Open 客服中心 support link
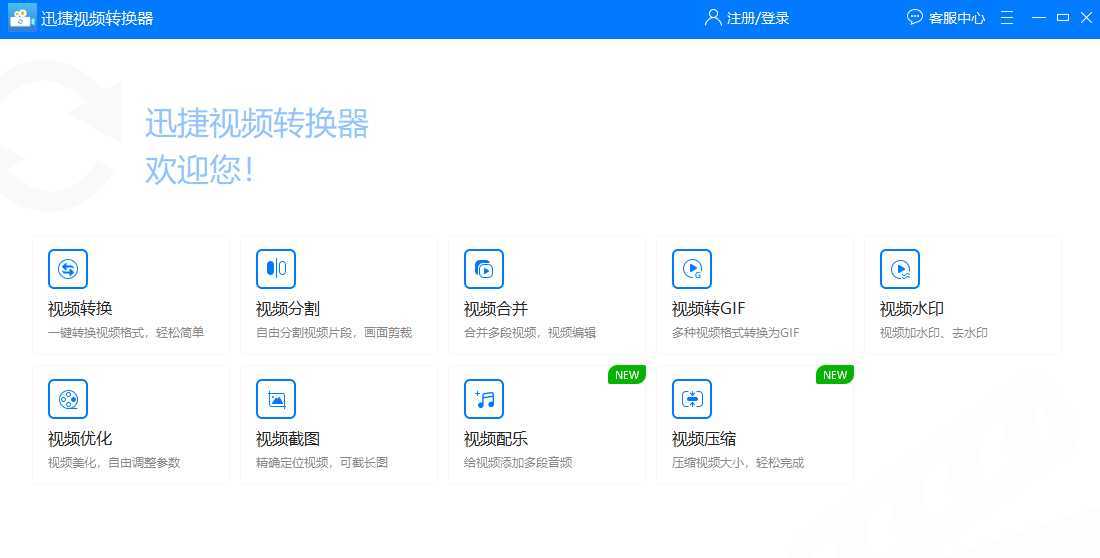The height and width of the screenshot is (558, 1100). (957, 18)
